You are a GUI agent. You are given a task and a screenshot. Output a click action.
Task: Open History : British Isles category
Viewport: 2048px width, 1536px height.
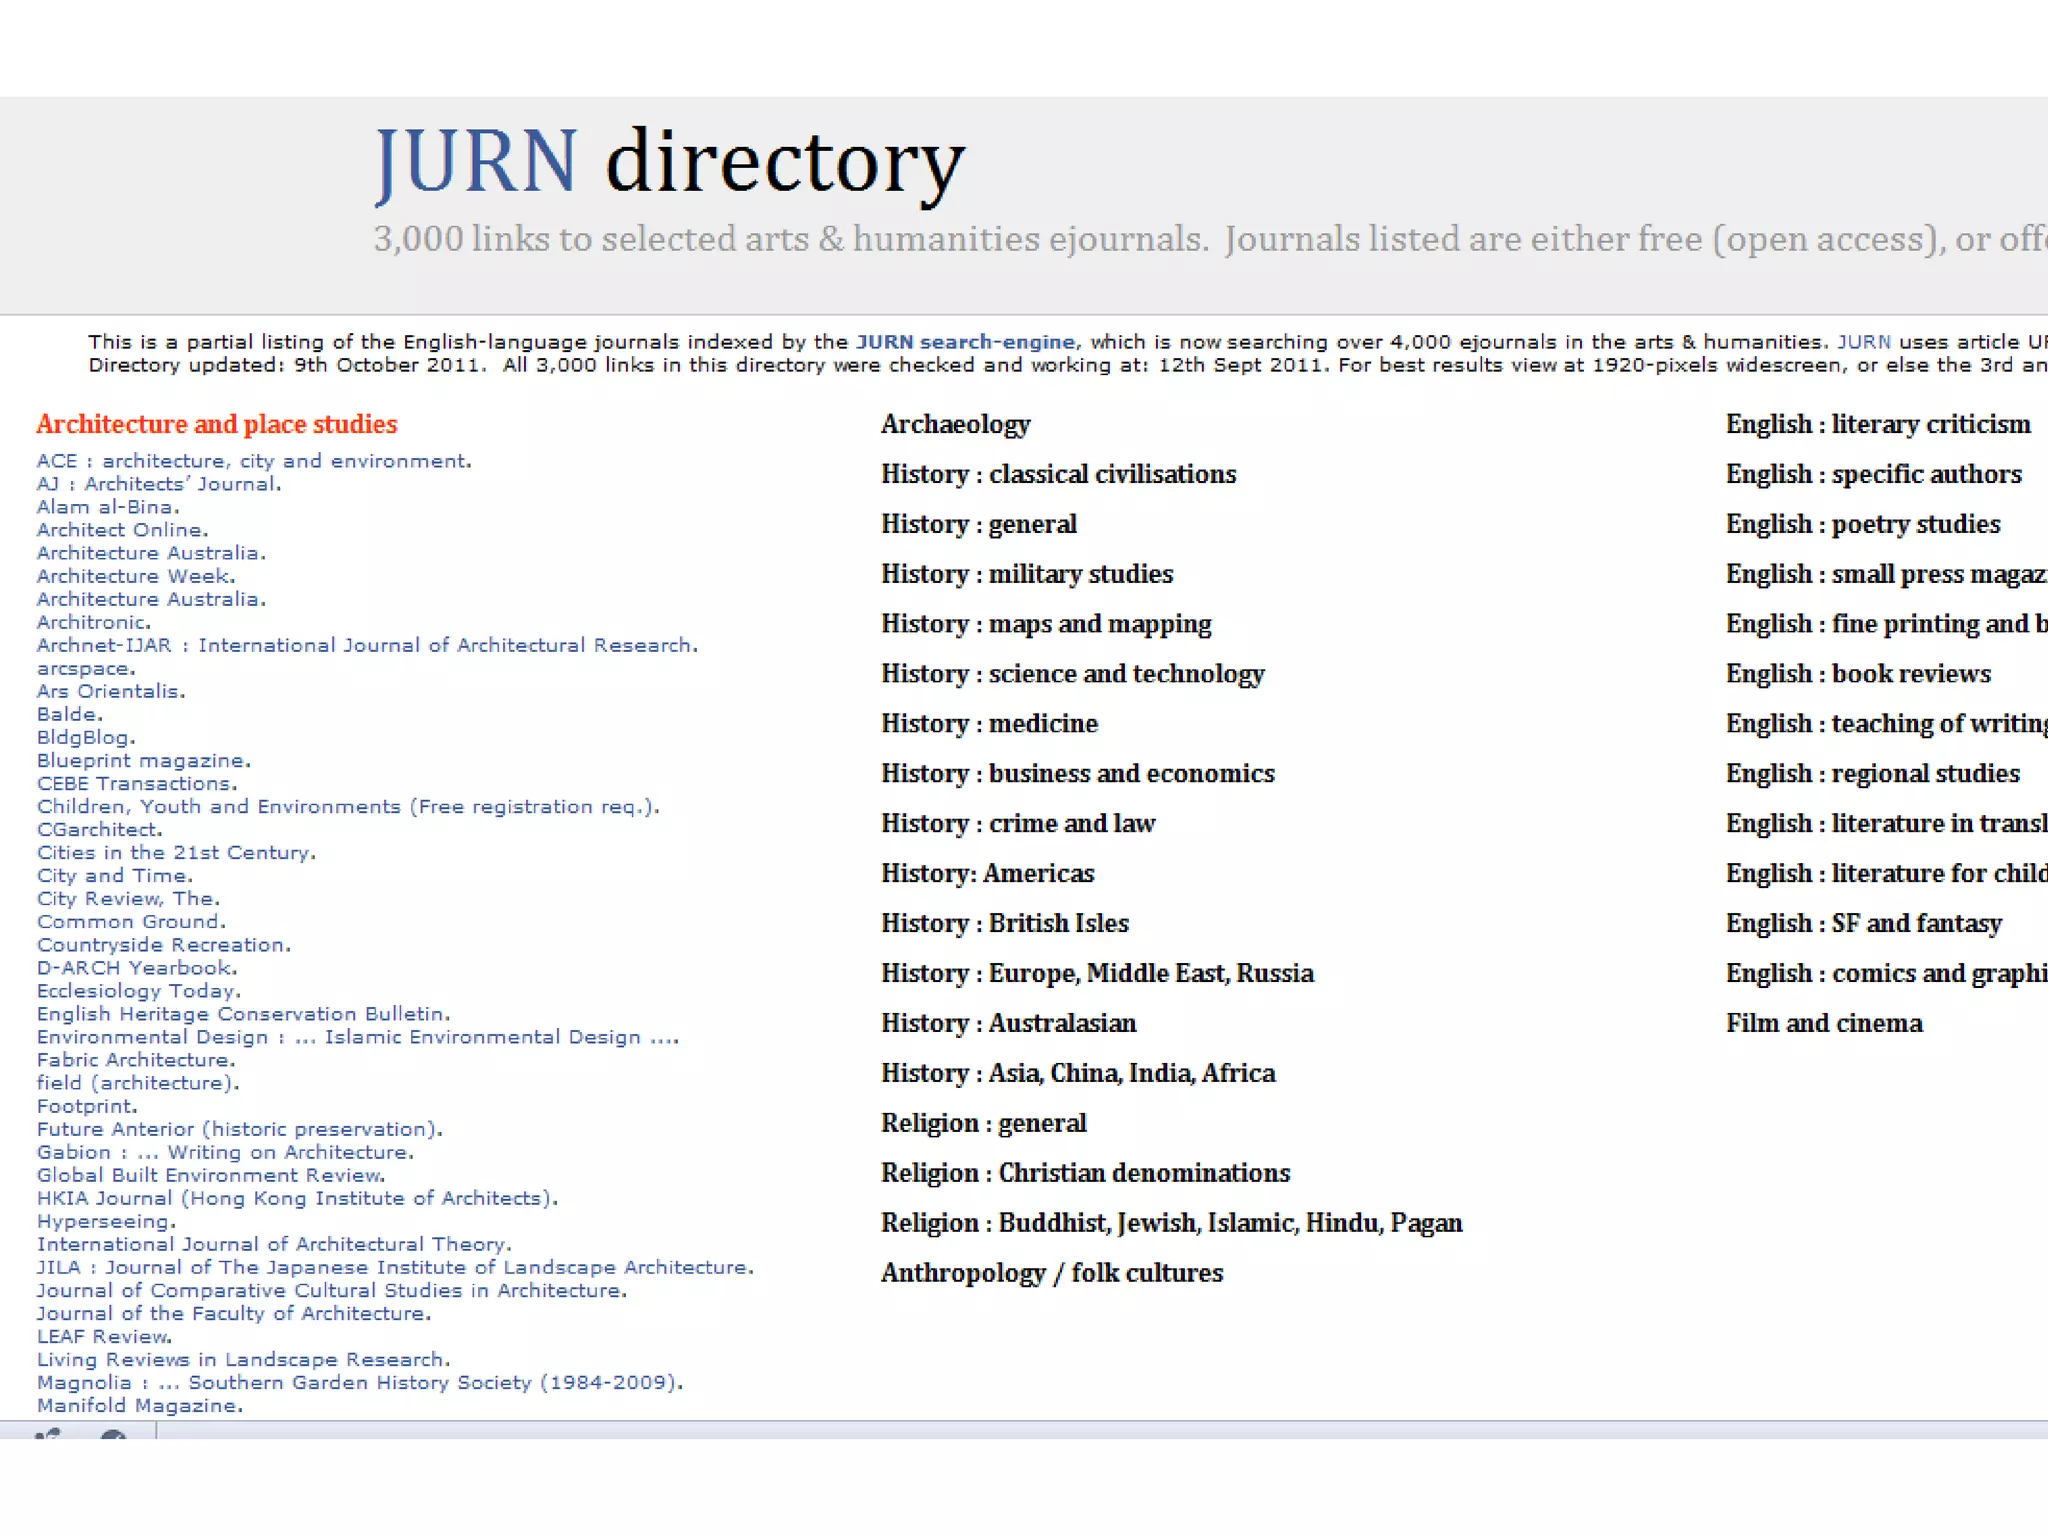[x=1004, y=923]
